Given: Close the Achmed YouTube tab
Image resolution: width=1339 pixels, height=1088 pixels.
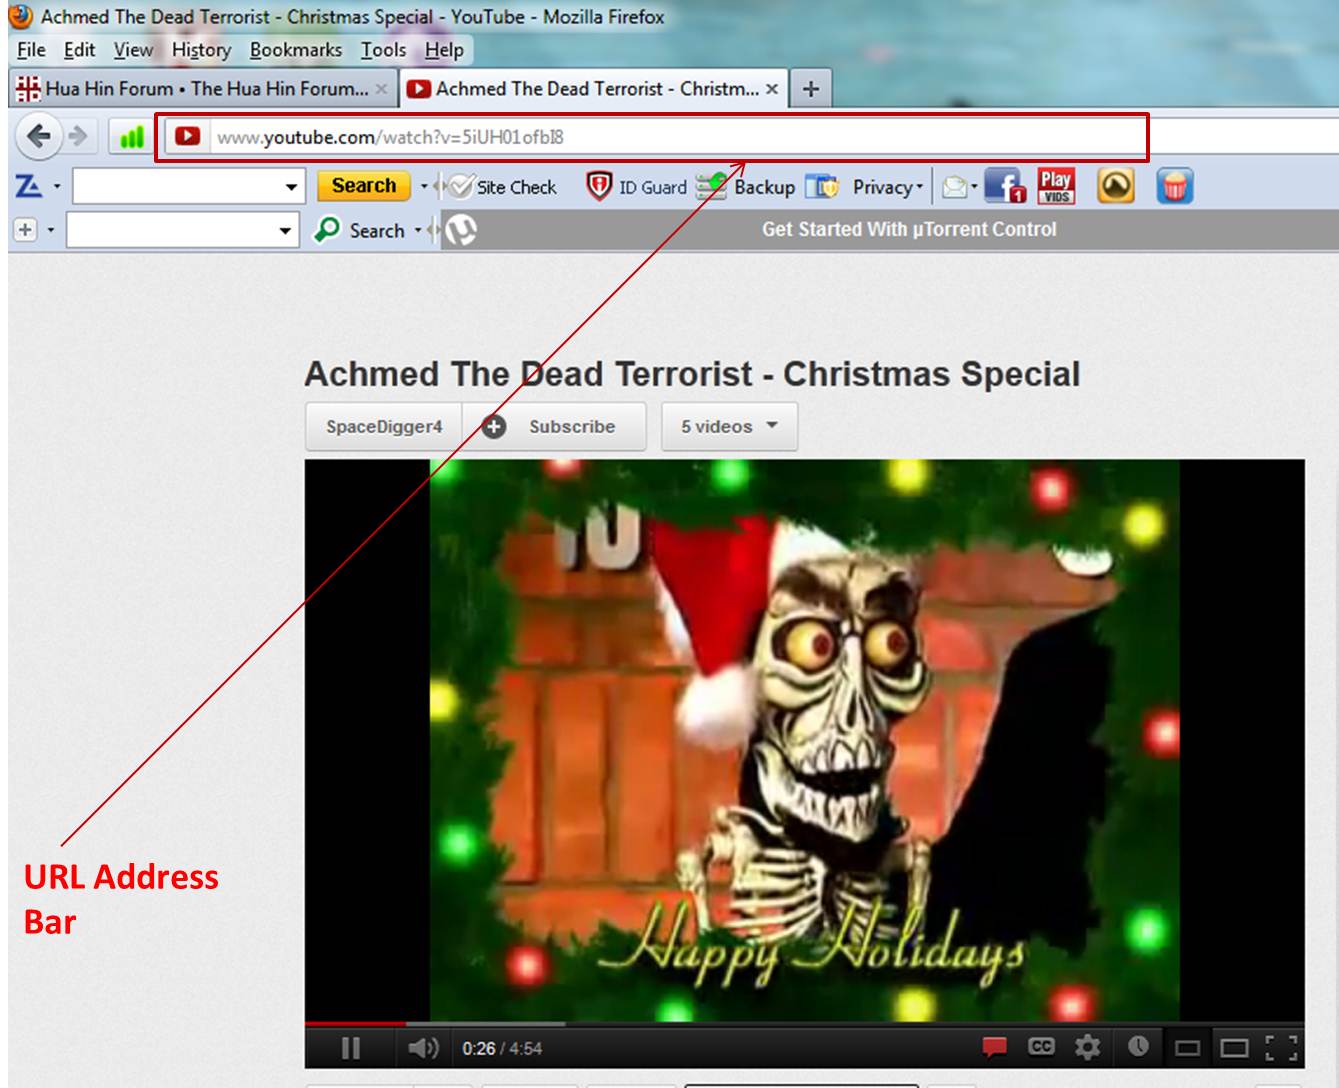Looking at the screenshot, I should click(x=772, y=89).
